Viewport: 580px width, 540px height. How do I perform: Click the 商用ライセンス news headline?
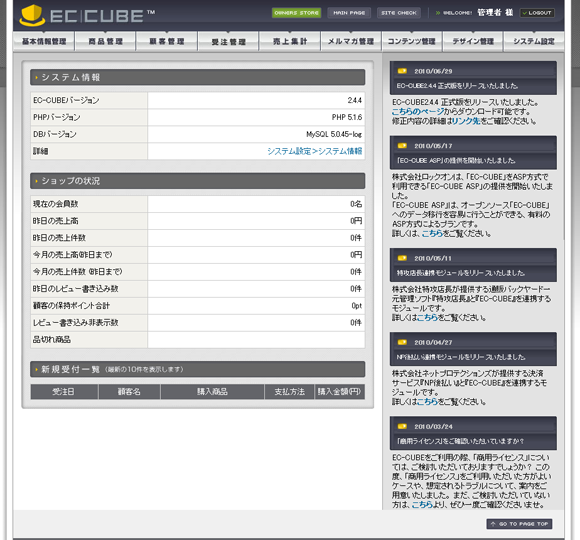[x=460, y=441]
